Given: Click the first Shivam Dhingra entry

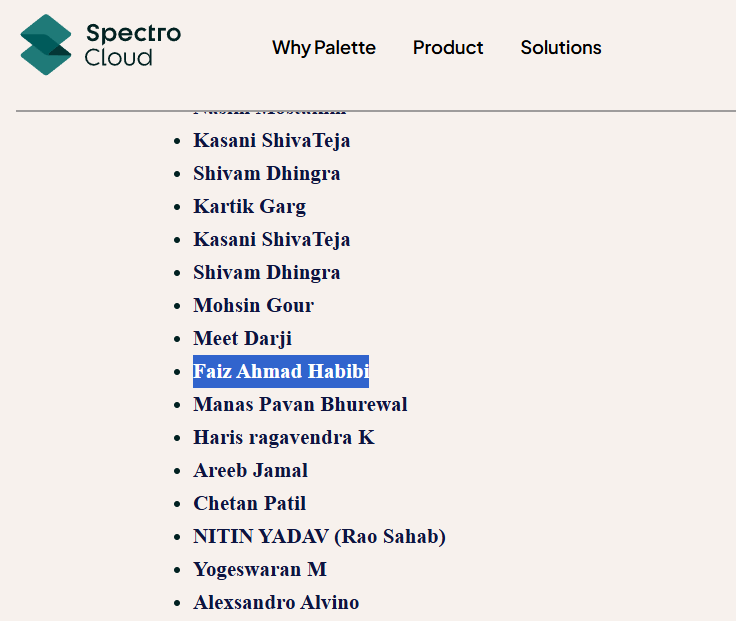Looking at the screenshot, I should click(x=266, y=174).
